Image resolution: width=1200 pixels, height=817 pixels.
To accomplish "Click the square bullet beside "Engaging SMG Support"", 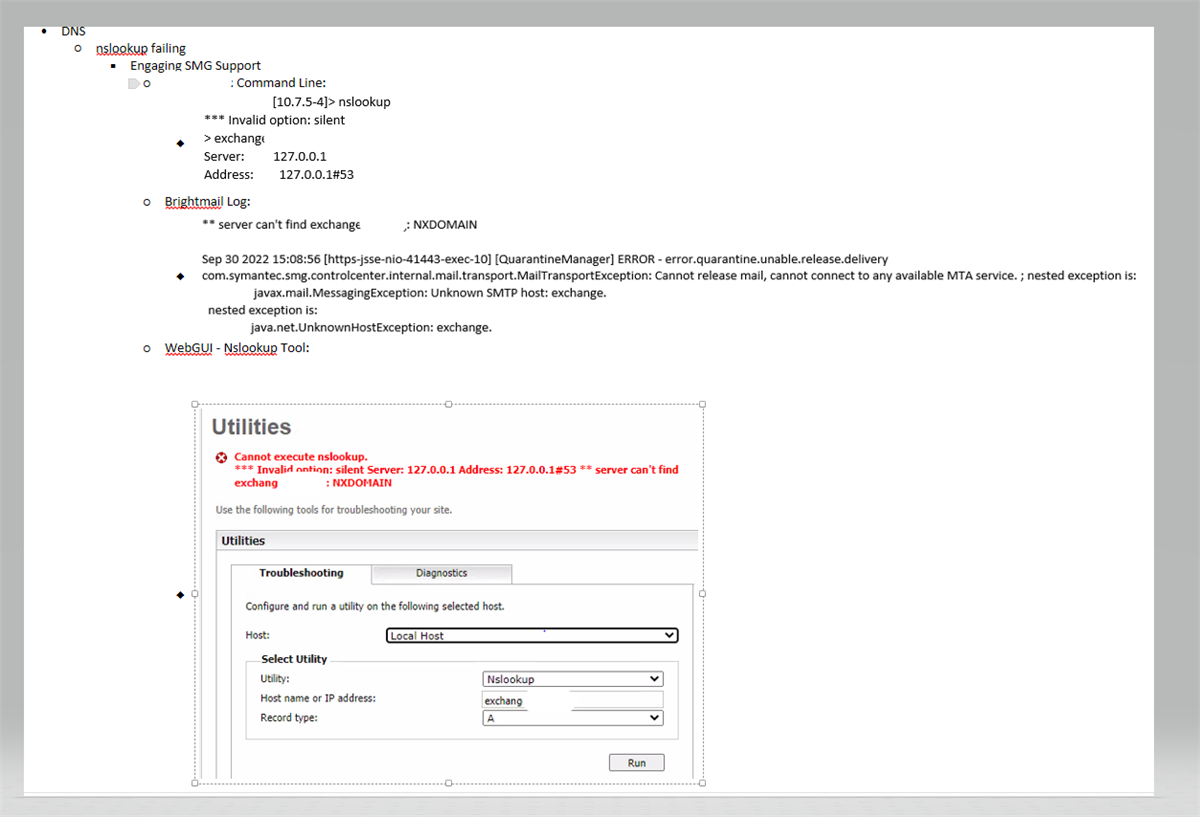I will 113,65.
